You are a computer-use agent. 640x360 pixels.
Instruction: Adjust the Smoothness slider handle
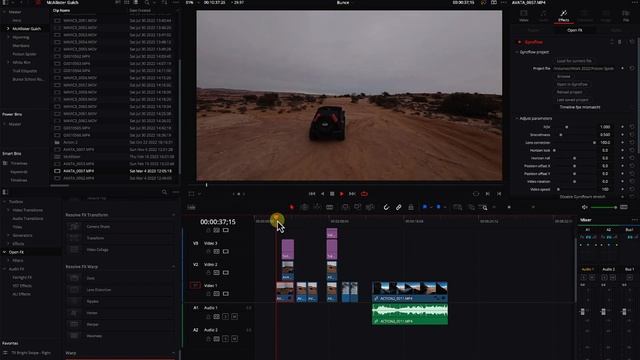[561, 135]
